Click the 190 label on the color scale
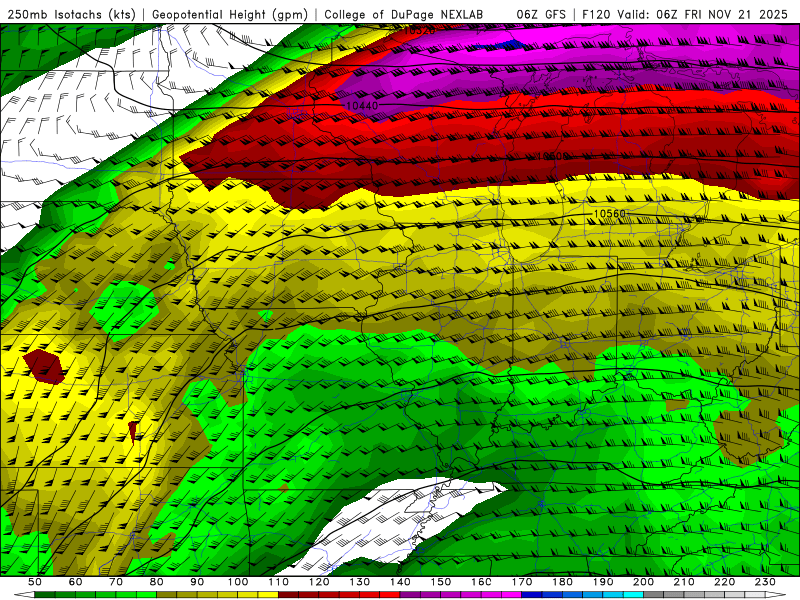The image size is (800, 600). click(603, 582)
